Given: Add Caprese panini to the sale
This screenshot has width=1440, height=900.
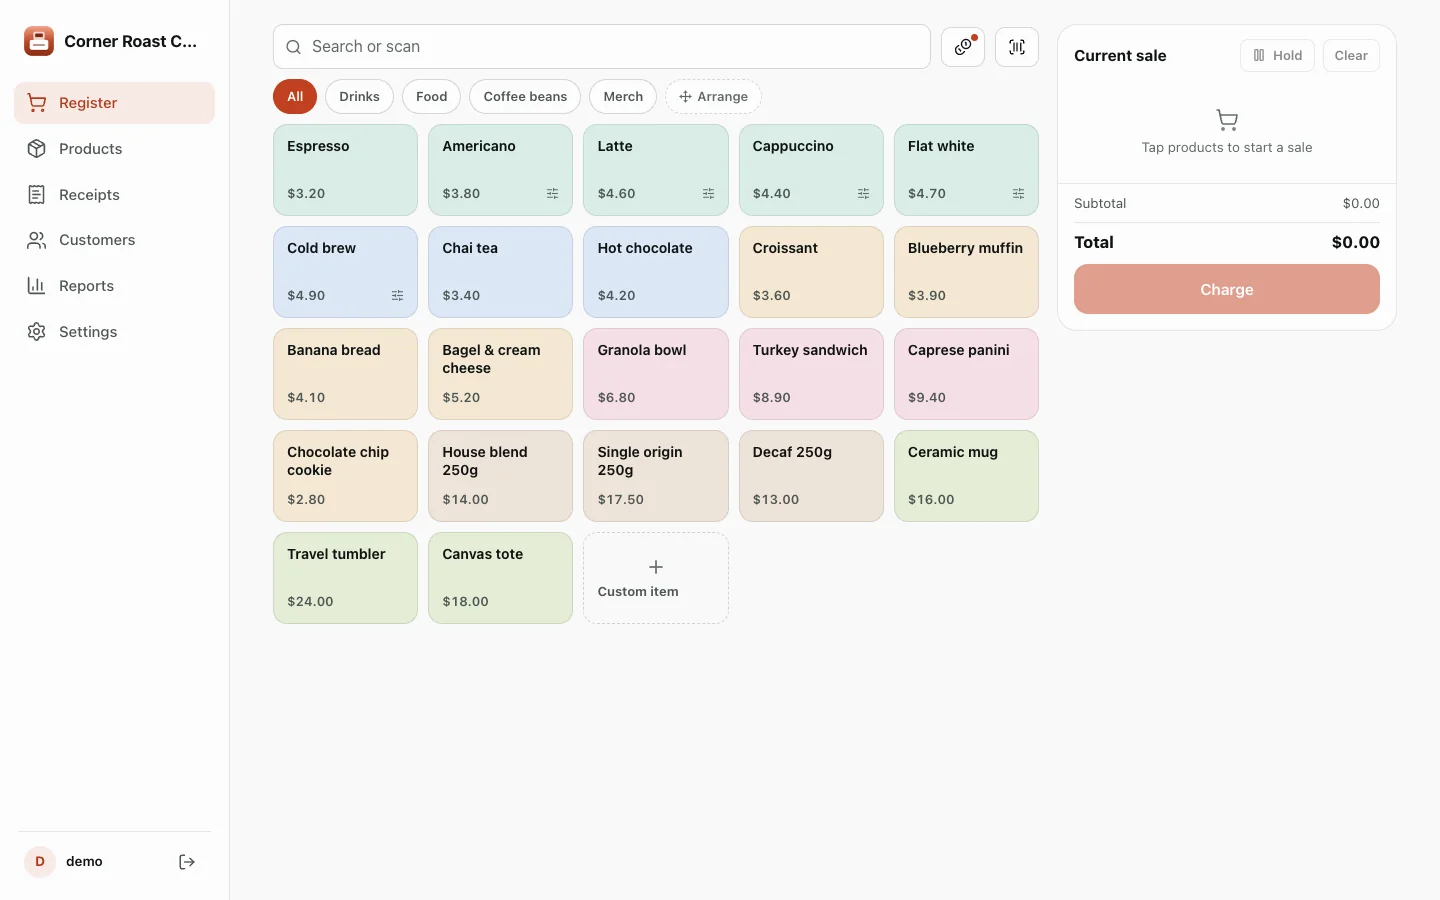Looking at the screenshot, I should [x=966, y=374].
